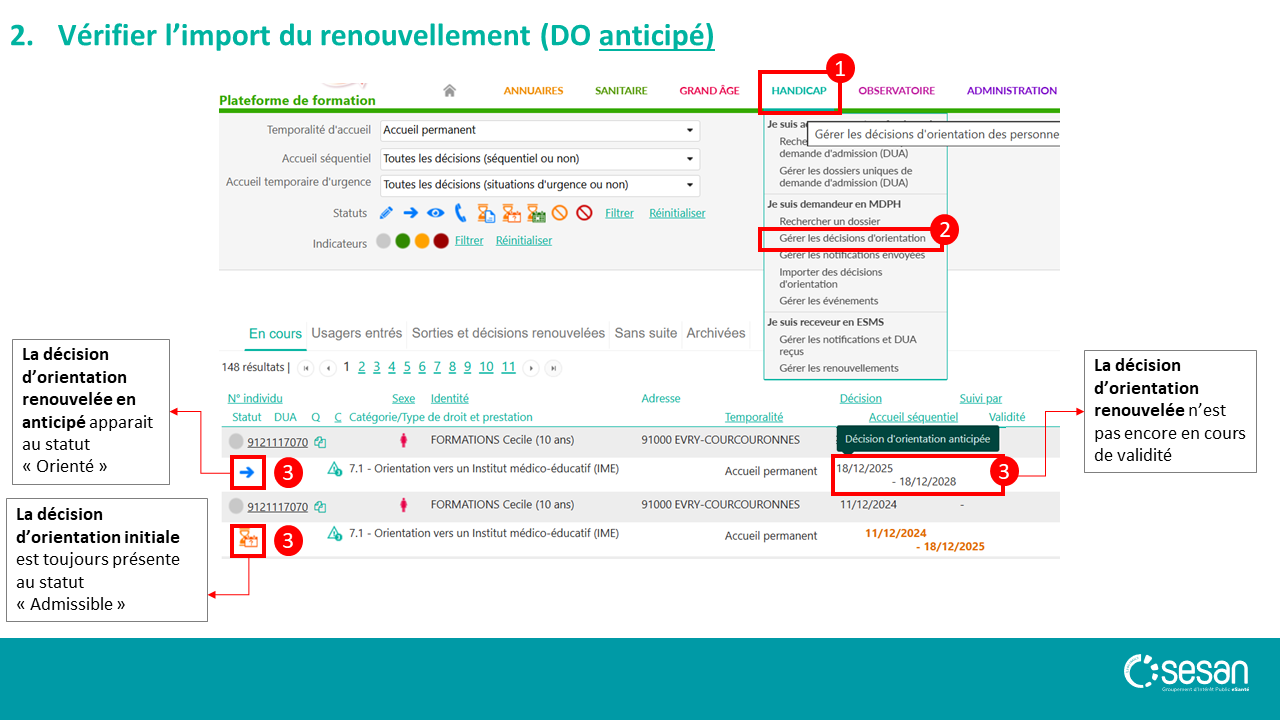Viewport: 1280px width, 720px height.
Task: Click the home icon in navigation bar
Action: point(450,91)
